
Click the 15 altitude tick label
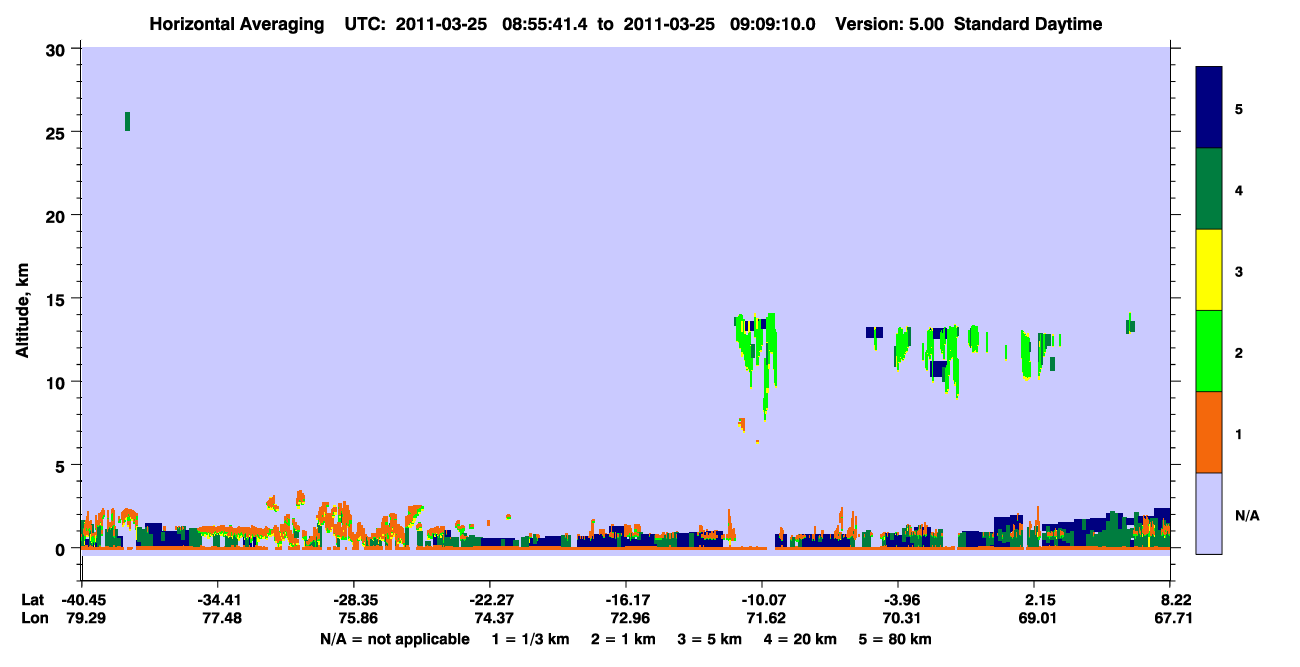tap(57, 299)
